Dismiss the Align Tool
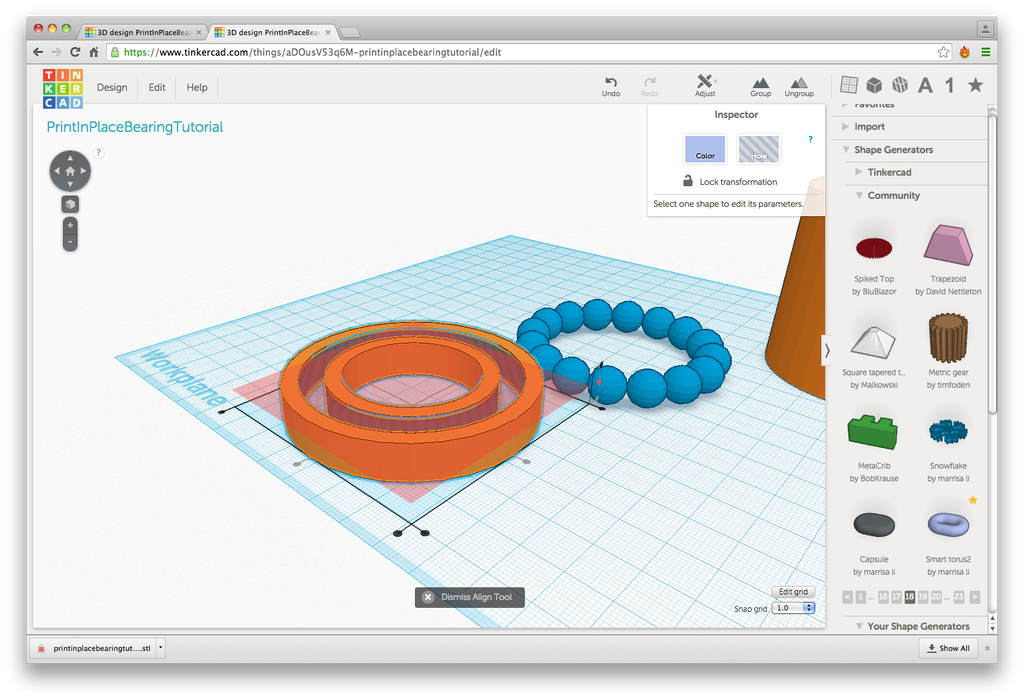 pyautogui.click(x=470, y=597)
